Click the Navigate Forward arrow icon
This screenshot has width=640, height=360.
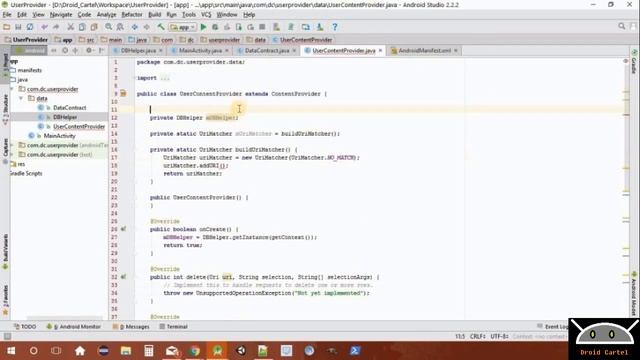point(147,27)
